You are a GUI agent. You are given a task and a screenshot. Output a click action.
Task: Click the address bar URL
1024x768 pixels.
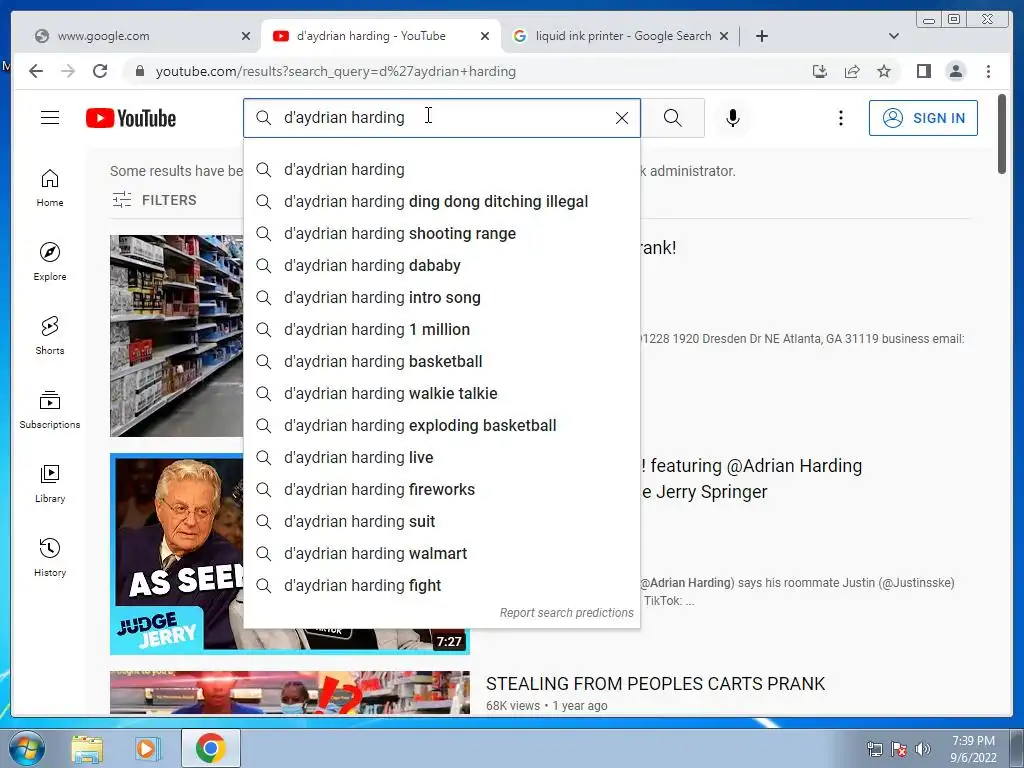[x=336, y=71]
